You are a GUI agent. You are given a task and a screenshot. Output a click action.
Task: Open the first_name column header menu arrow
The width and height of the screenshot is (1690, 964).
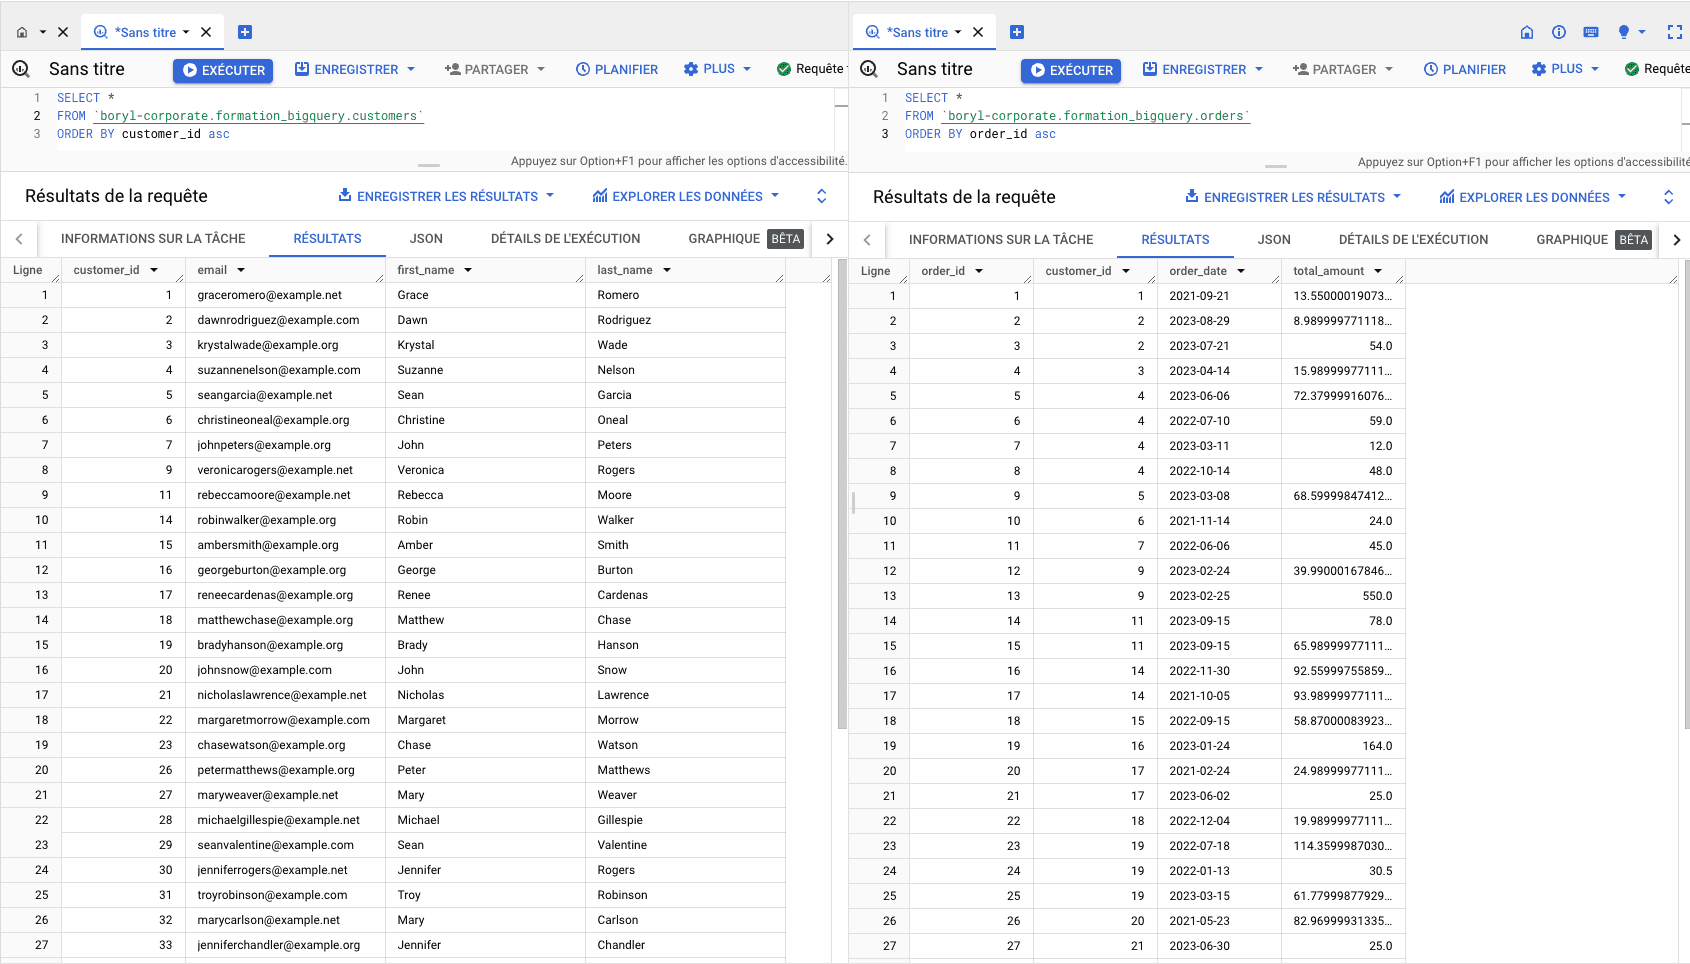[x=468, y=270]
